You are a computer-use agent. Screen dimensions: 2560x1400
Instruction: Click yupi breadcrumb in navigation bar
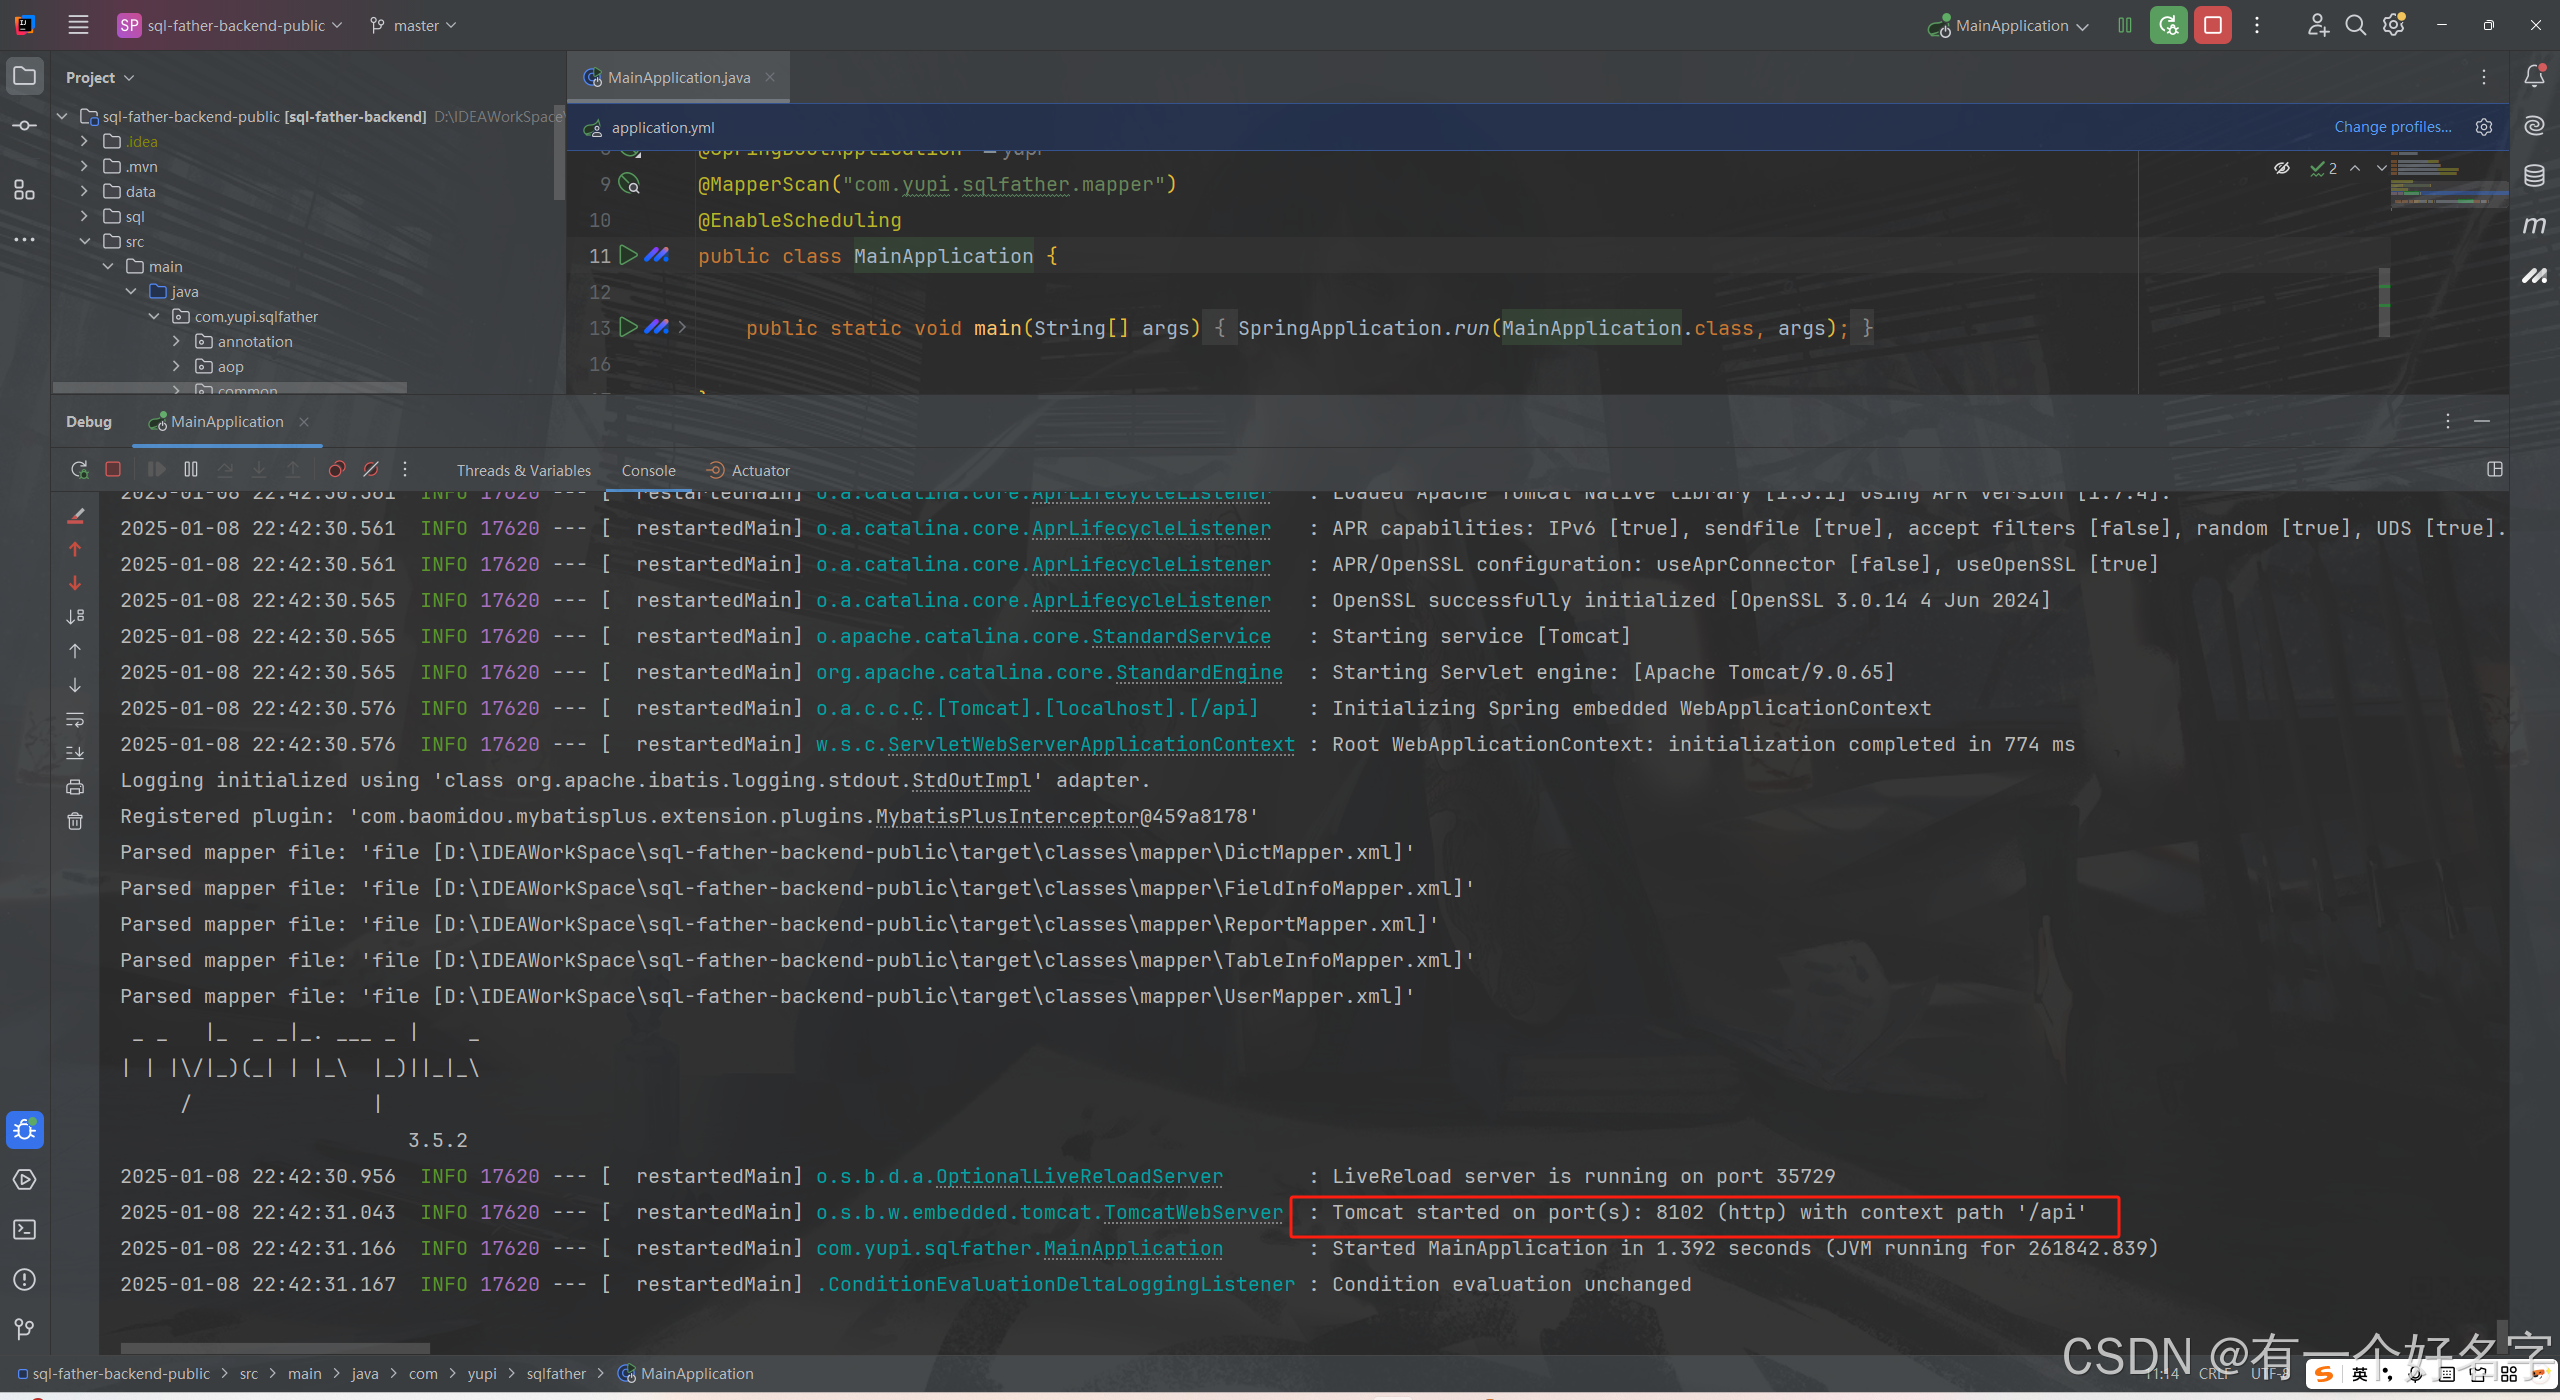[x=482, y=1373]
